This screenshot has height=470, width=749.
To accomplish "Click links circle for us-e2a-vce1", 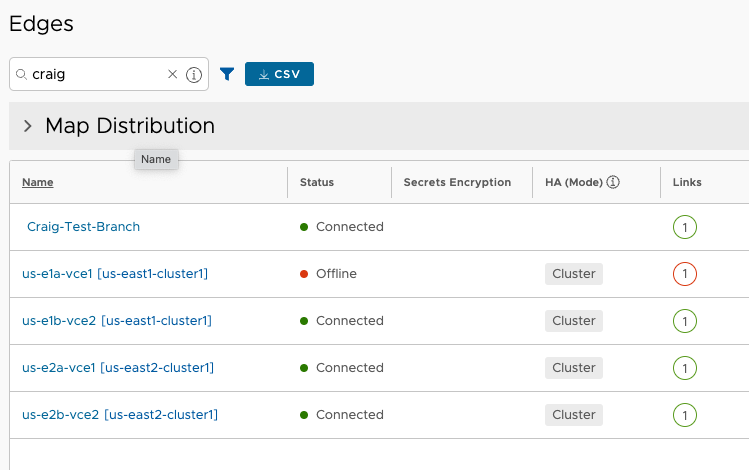I will [685, 368].
